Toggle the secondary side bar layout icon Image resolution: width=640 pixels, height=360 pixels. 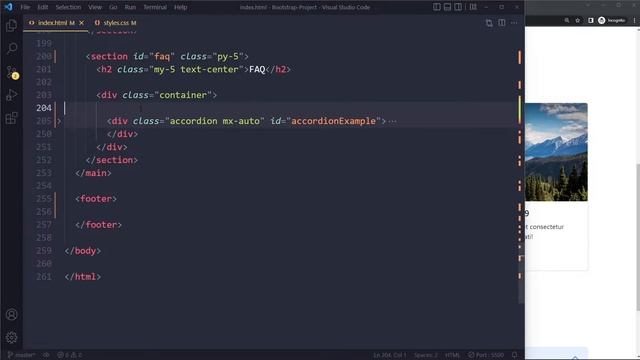(458, 7)
